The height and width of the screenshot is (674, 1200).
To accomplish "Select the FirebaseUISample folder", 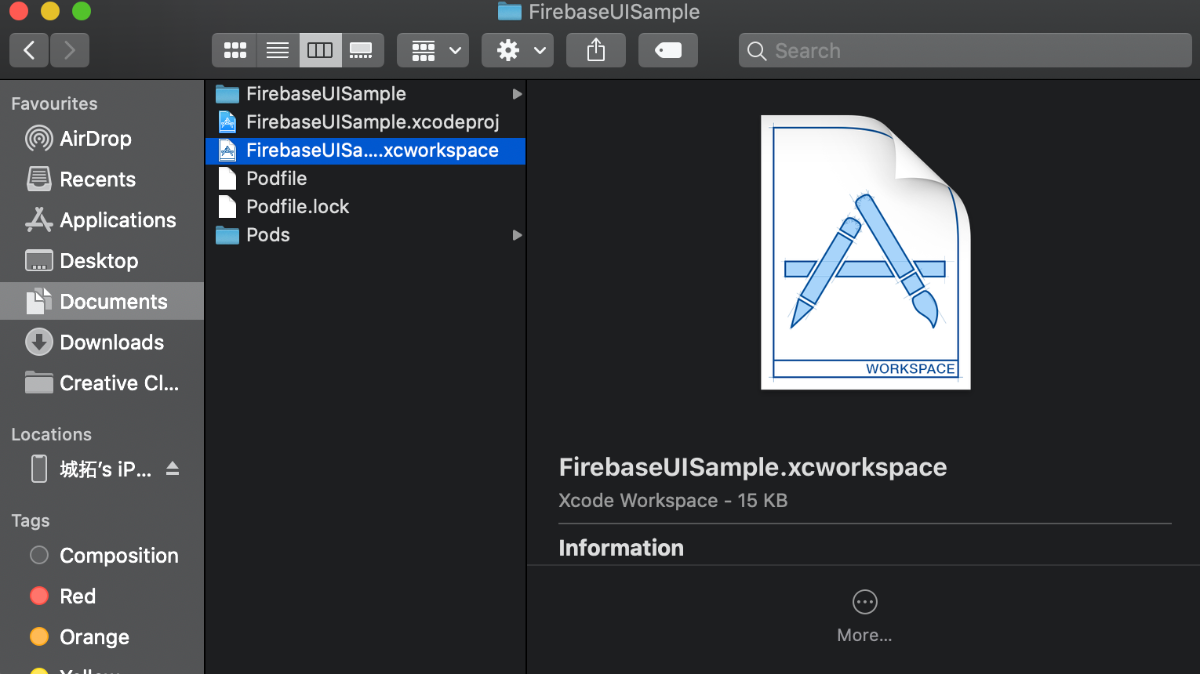I will point(365,94).
